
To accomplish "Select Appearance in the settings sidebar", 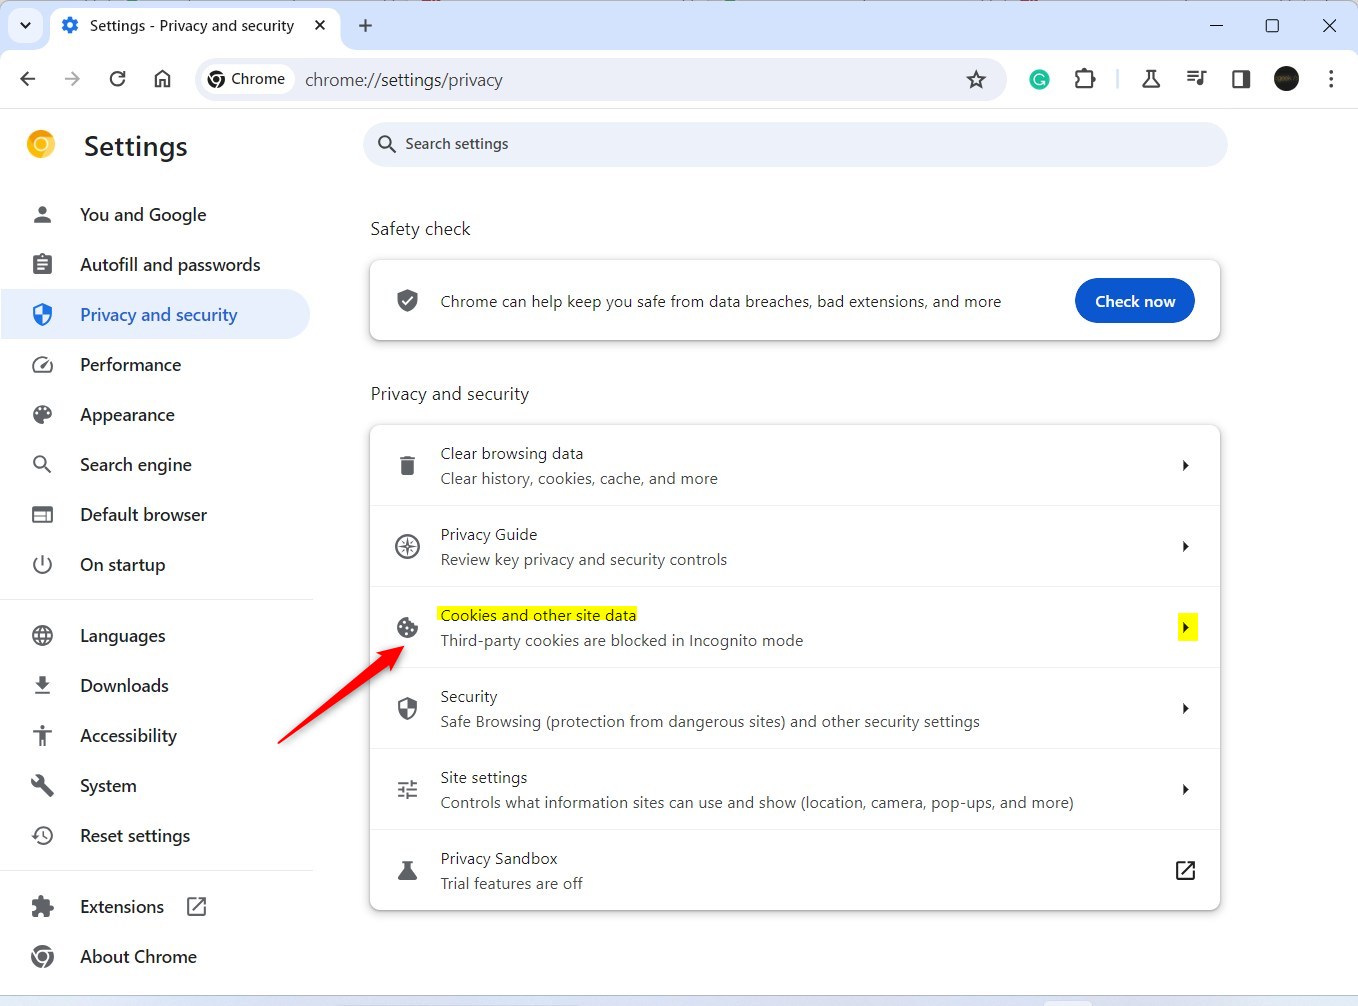I will (127, 414).
